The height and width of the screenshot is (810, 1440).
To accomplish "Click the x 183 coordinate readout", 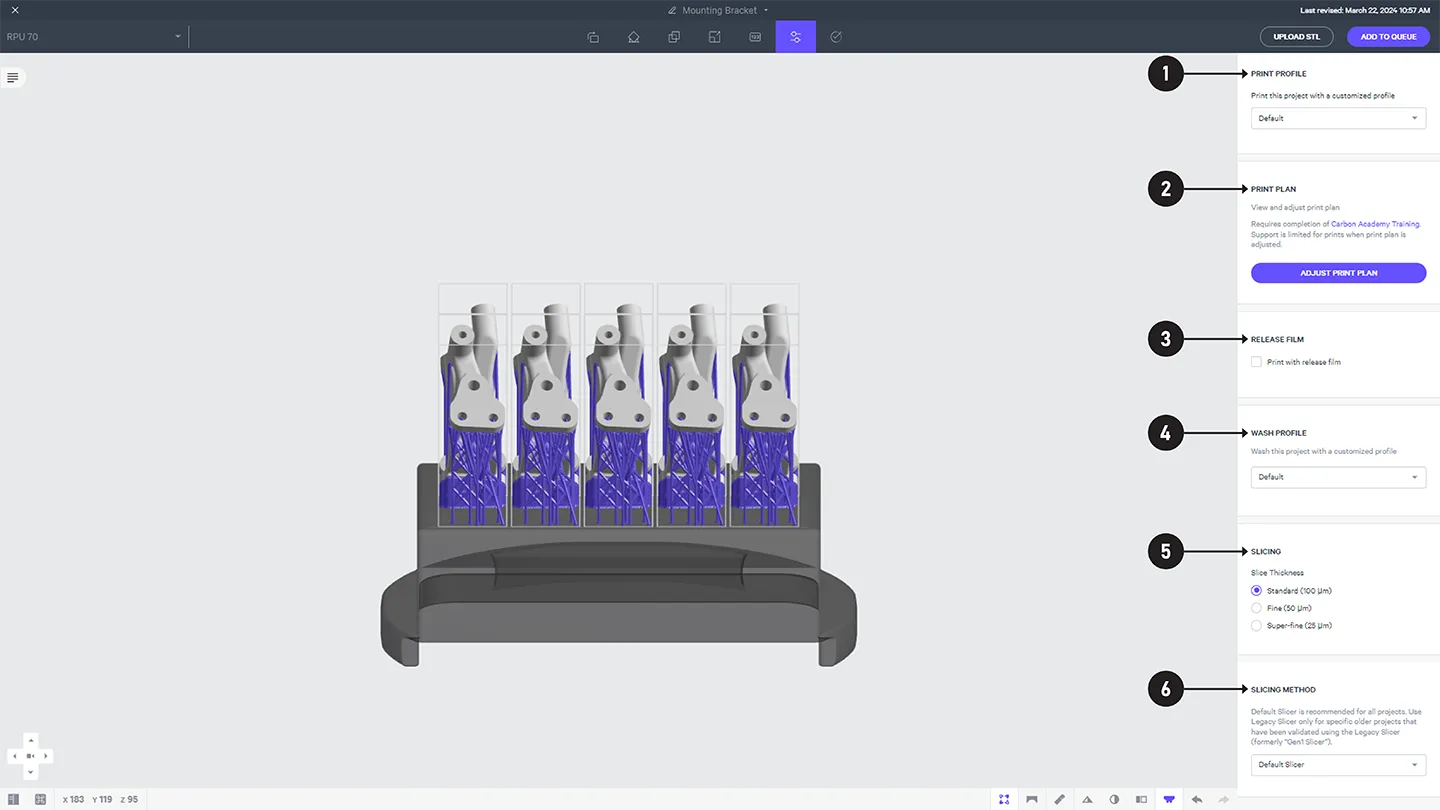I will (x=73, y=799).
